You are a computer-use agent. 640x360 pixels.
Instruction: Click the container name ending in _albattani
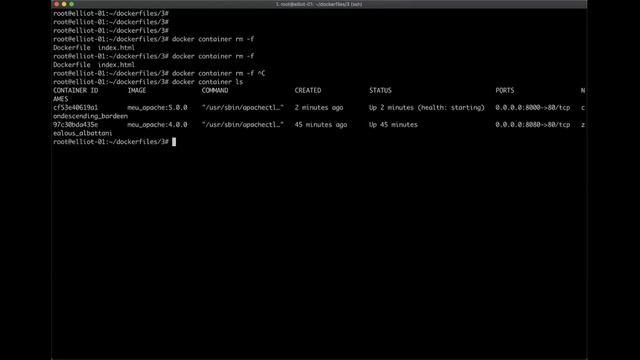(82, 133)
